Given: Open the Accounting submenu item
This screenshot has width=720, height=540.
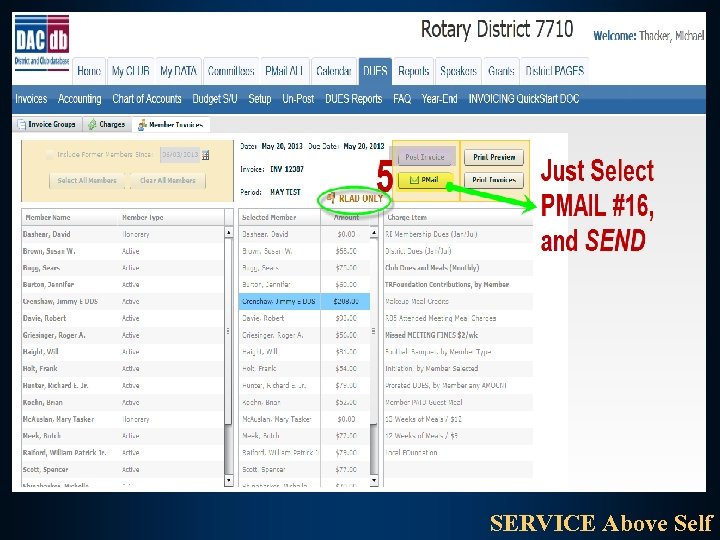Looking at the screenshot, I should (x=79, y=99).
